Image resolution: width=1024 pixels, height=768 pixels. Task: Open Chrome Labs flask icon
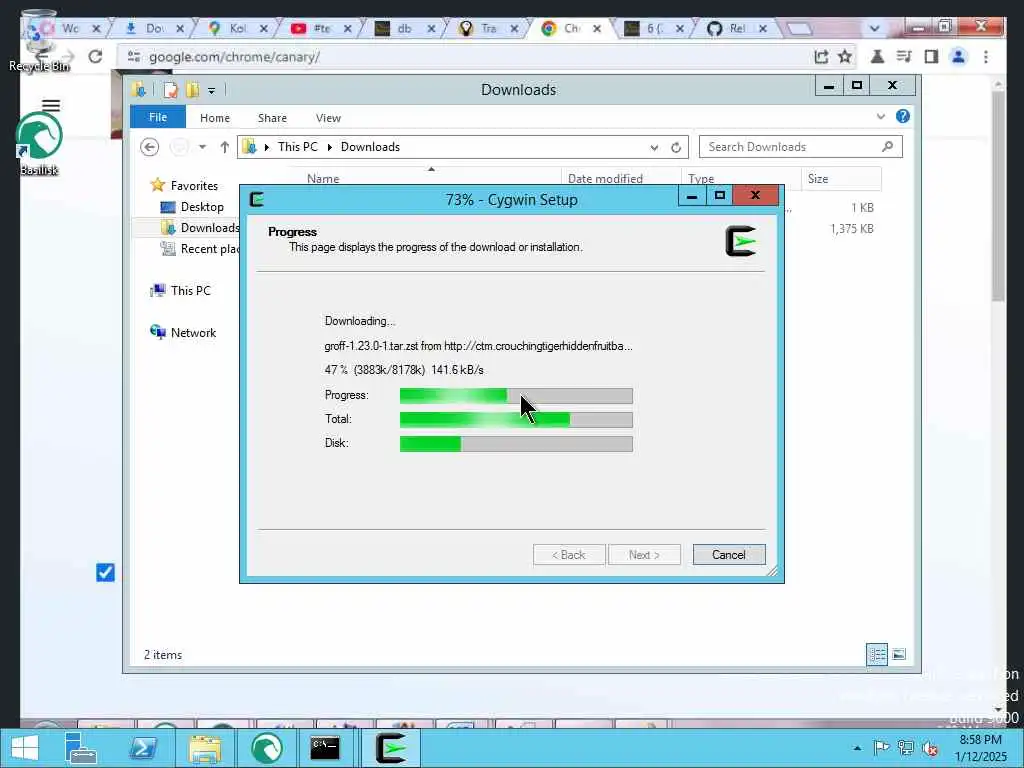click(877, 57)
